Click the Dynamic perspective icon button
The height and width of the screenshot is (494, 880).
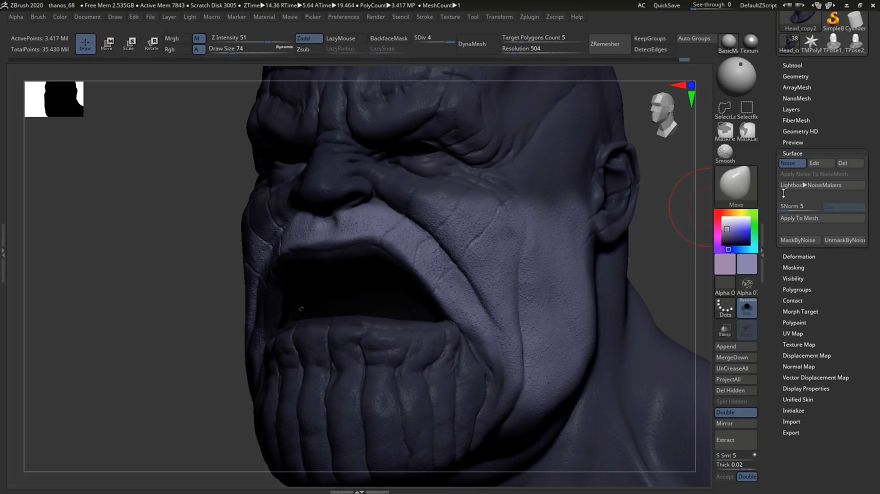point(747,308)
